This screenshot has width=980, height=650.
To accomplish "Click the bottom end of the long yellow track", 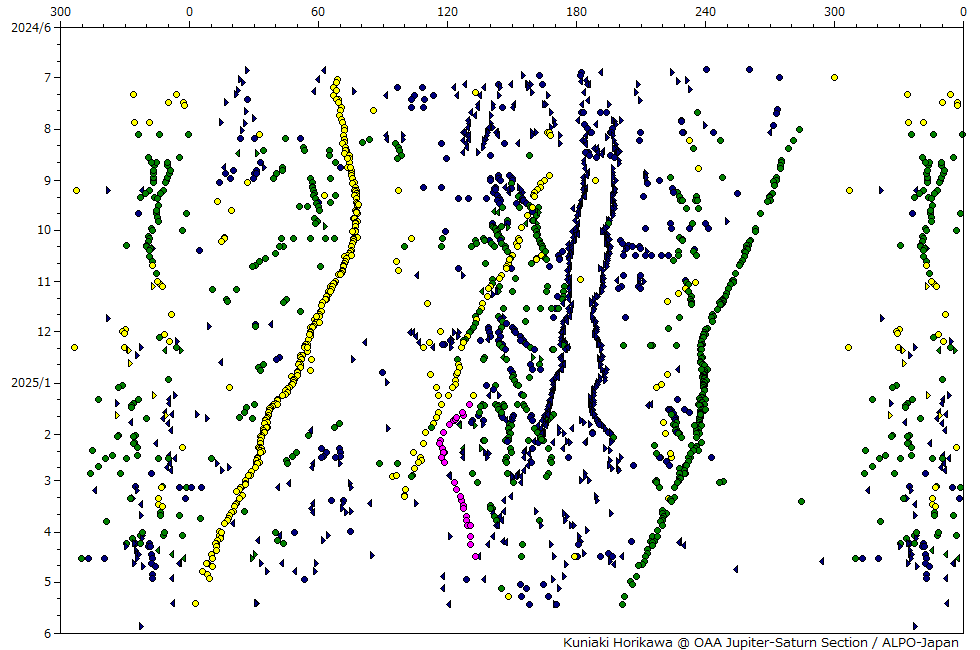I will pos(209,578).
